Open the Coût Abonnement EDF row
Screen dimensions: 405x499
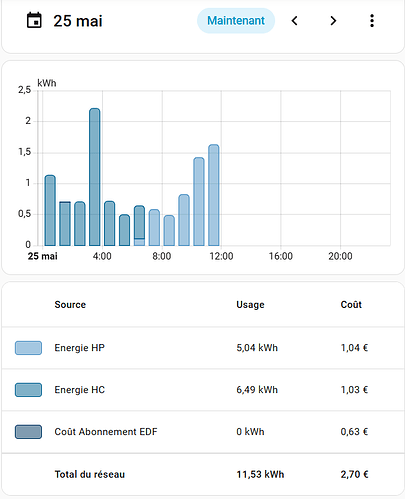[x=202, y=432]
